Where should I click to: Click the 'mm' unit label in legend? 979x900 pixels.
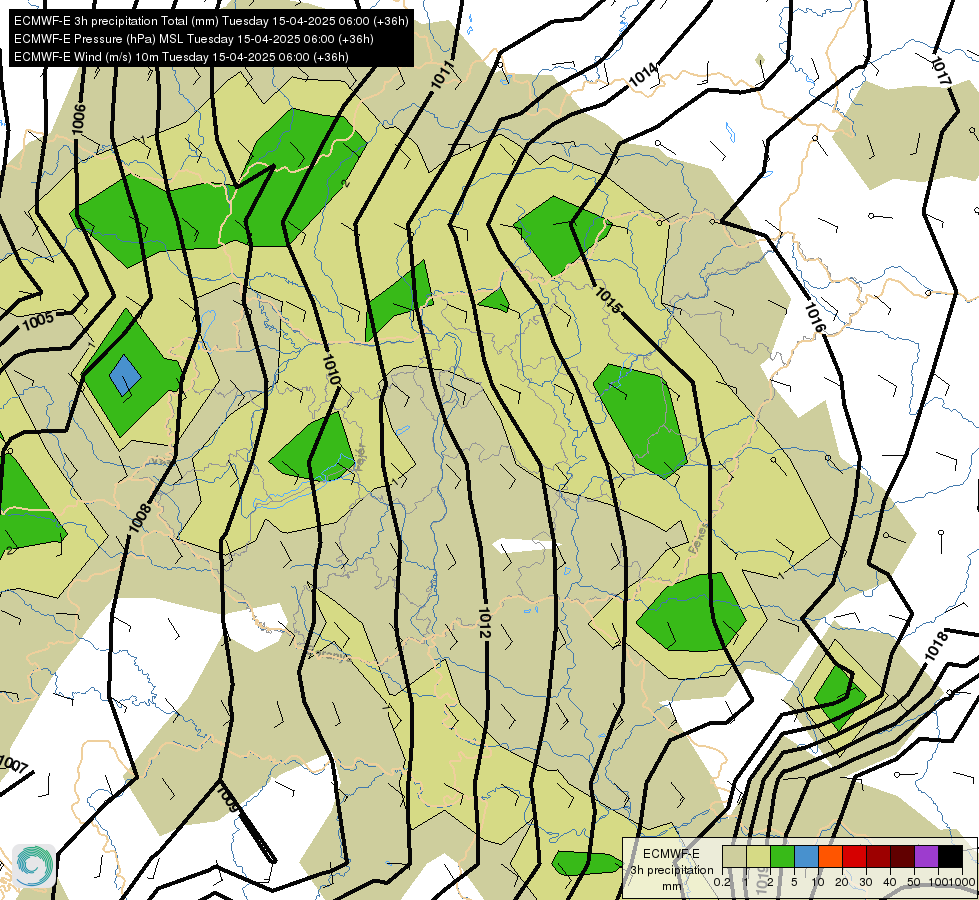672,886
